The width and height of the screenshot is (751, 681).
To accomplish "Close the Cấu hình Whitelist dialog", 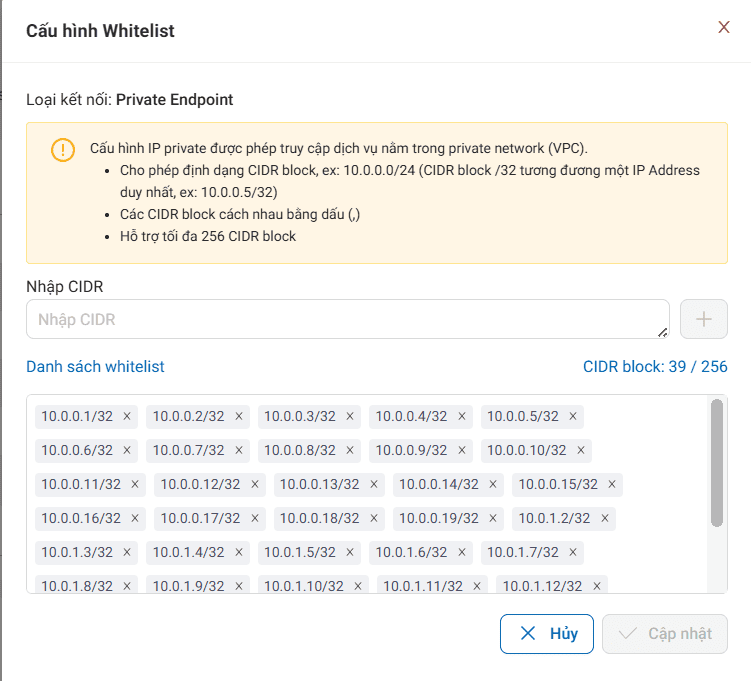I will coord(724,28).
